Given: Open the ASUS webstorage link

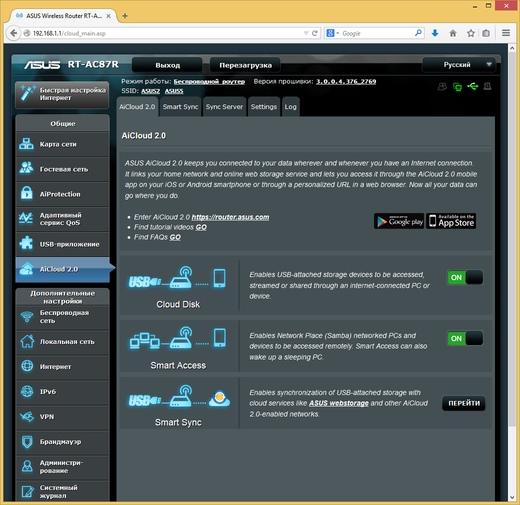Looking at the screenshot, I should 339,403.
